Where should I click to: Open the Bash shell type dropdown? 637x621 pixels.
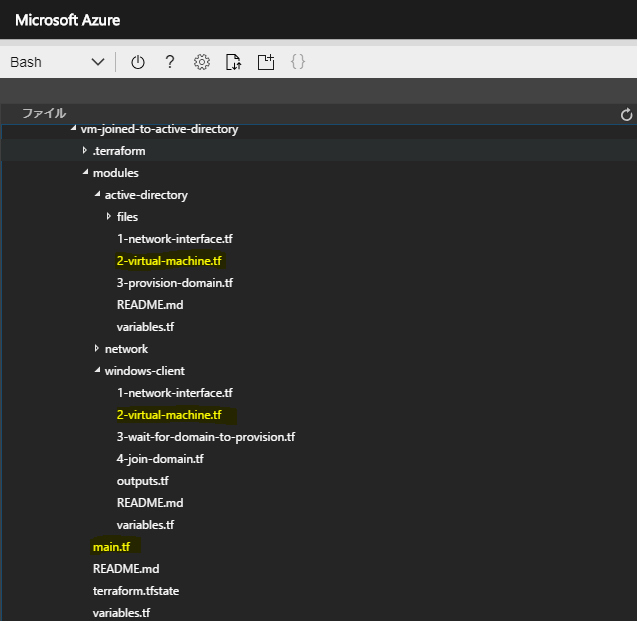click(57, 62)
